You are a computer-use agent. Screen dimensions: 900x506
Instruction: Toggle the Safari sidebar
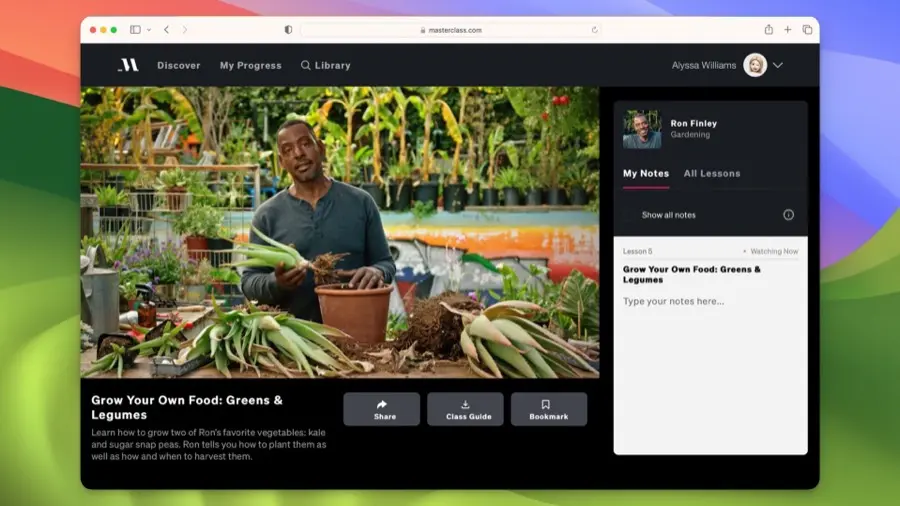point(135,30)
